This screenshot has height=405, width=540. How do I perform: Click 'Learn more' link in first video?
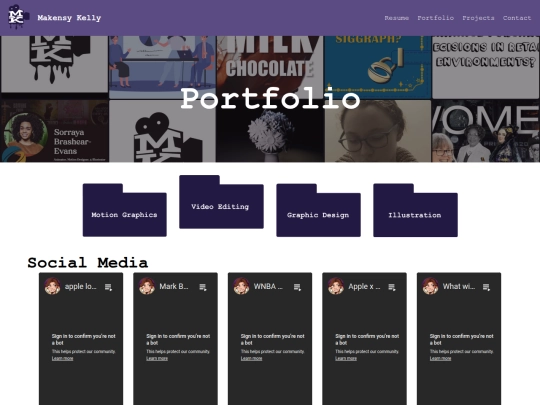(62, 359)
